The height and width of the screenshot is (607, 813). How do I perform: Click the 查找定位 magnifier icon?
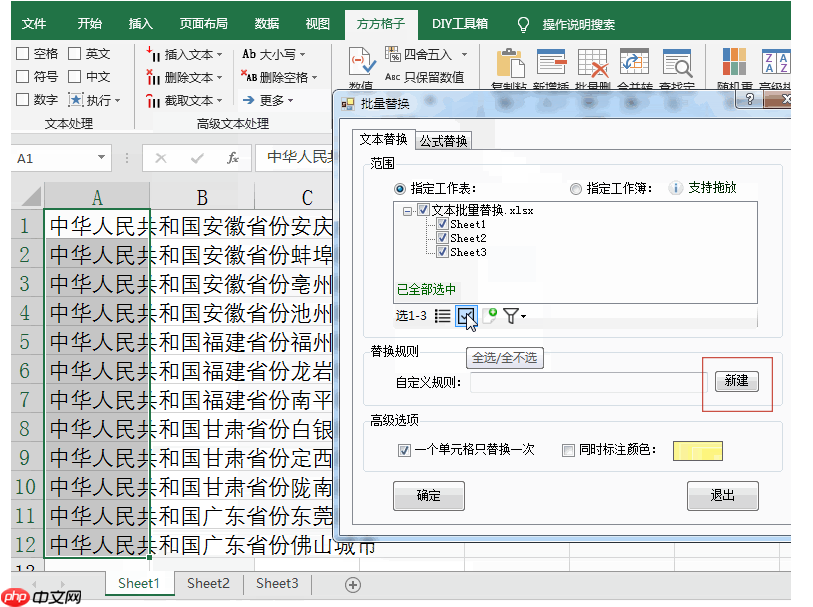[677, 63]
